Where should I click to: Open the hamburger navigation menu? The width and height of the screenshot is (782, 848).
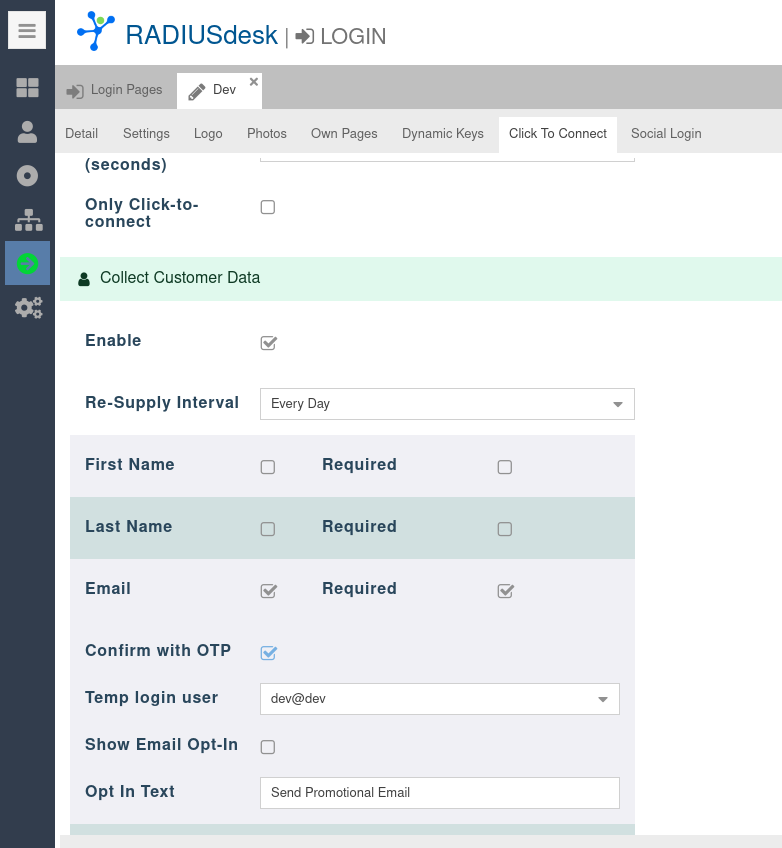coord(26,30)
